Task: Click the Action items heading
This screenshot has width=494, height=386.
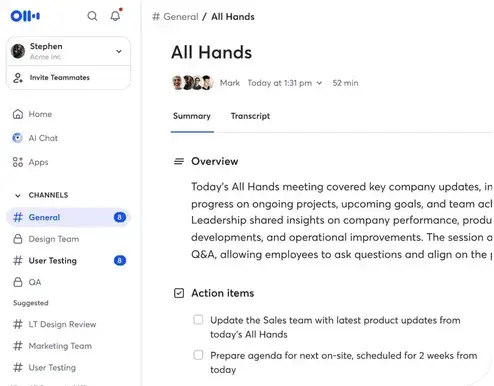Action: coord(223,293)
